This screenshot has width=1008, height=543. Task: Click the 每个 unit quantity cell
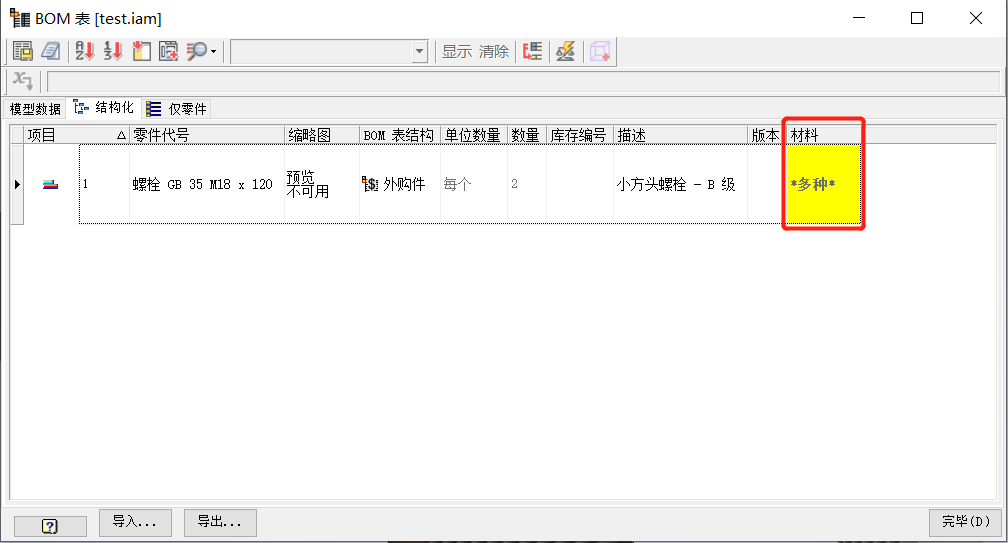pos(474,184)
